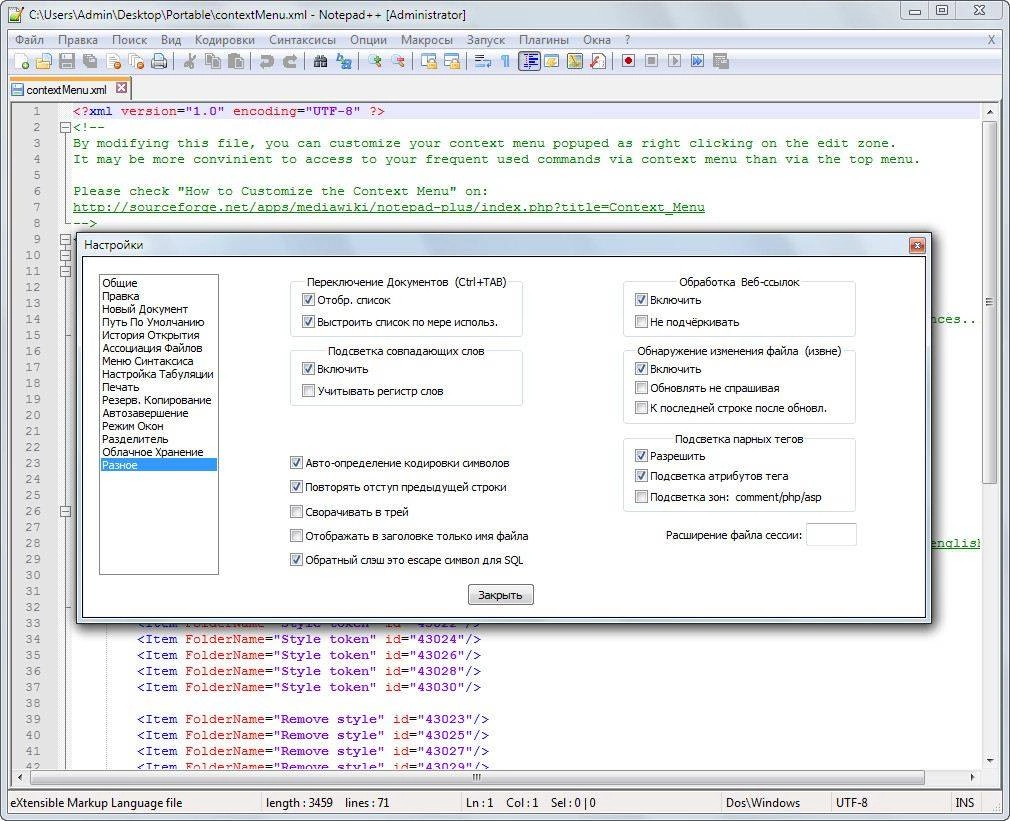
Task: Toggle 'Обратный слэш это escape символ для SQL'
Action: pos(296,560)
